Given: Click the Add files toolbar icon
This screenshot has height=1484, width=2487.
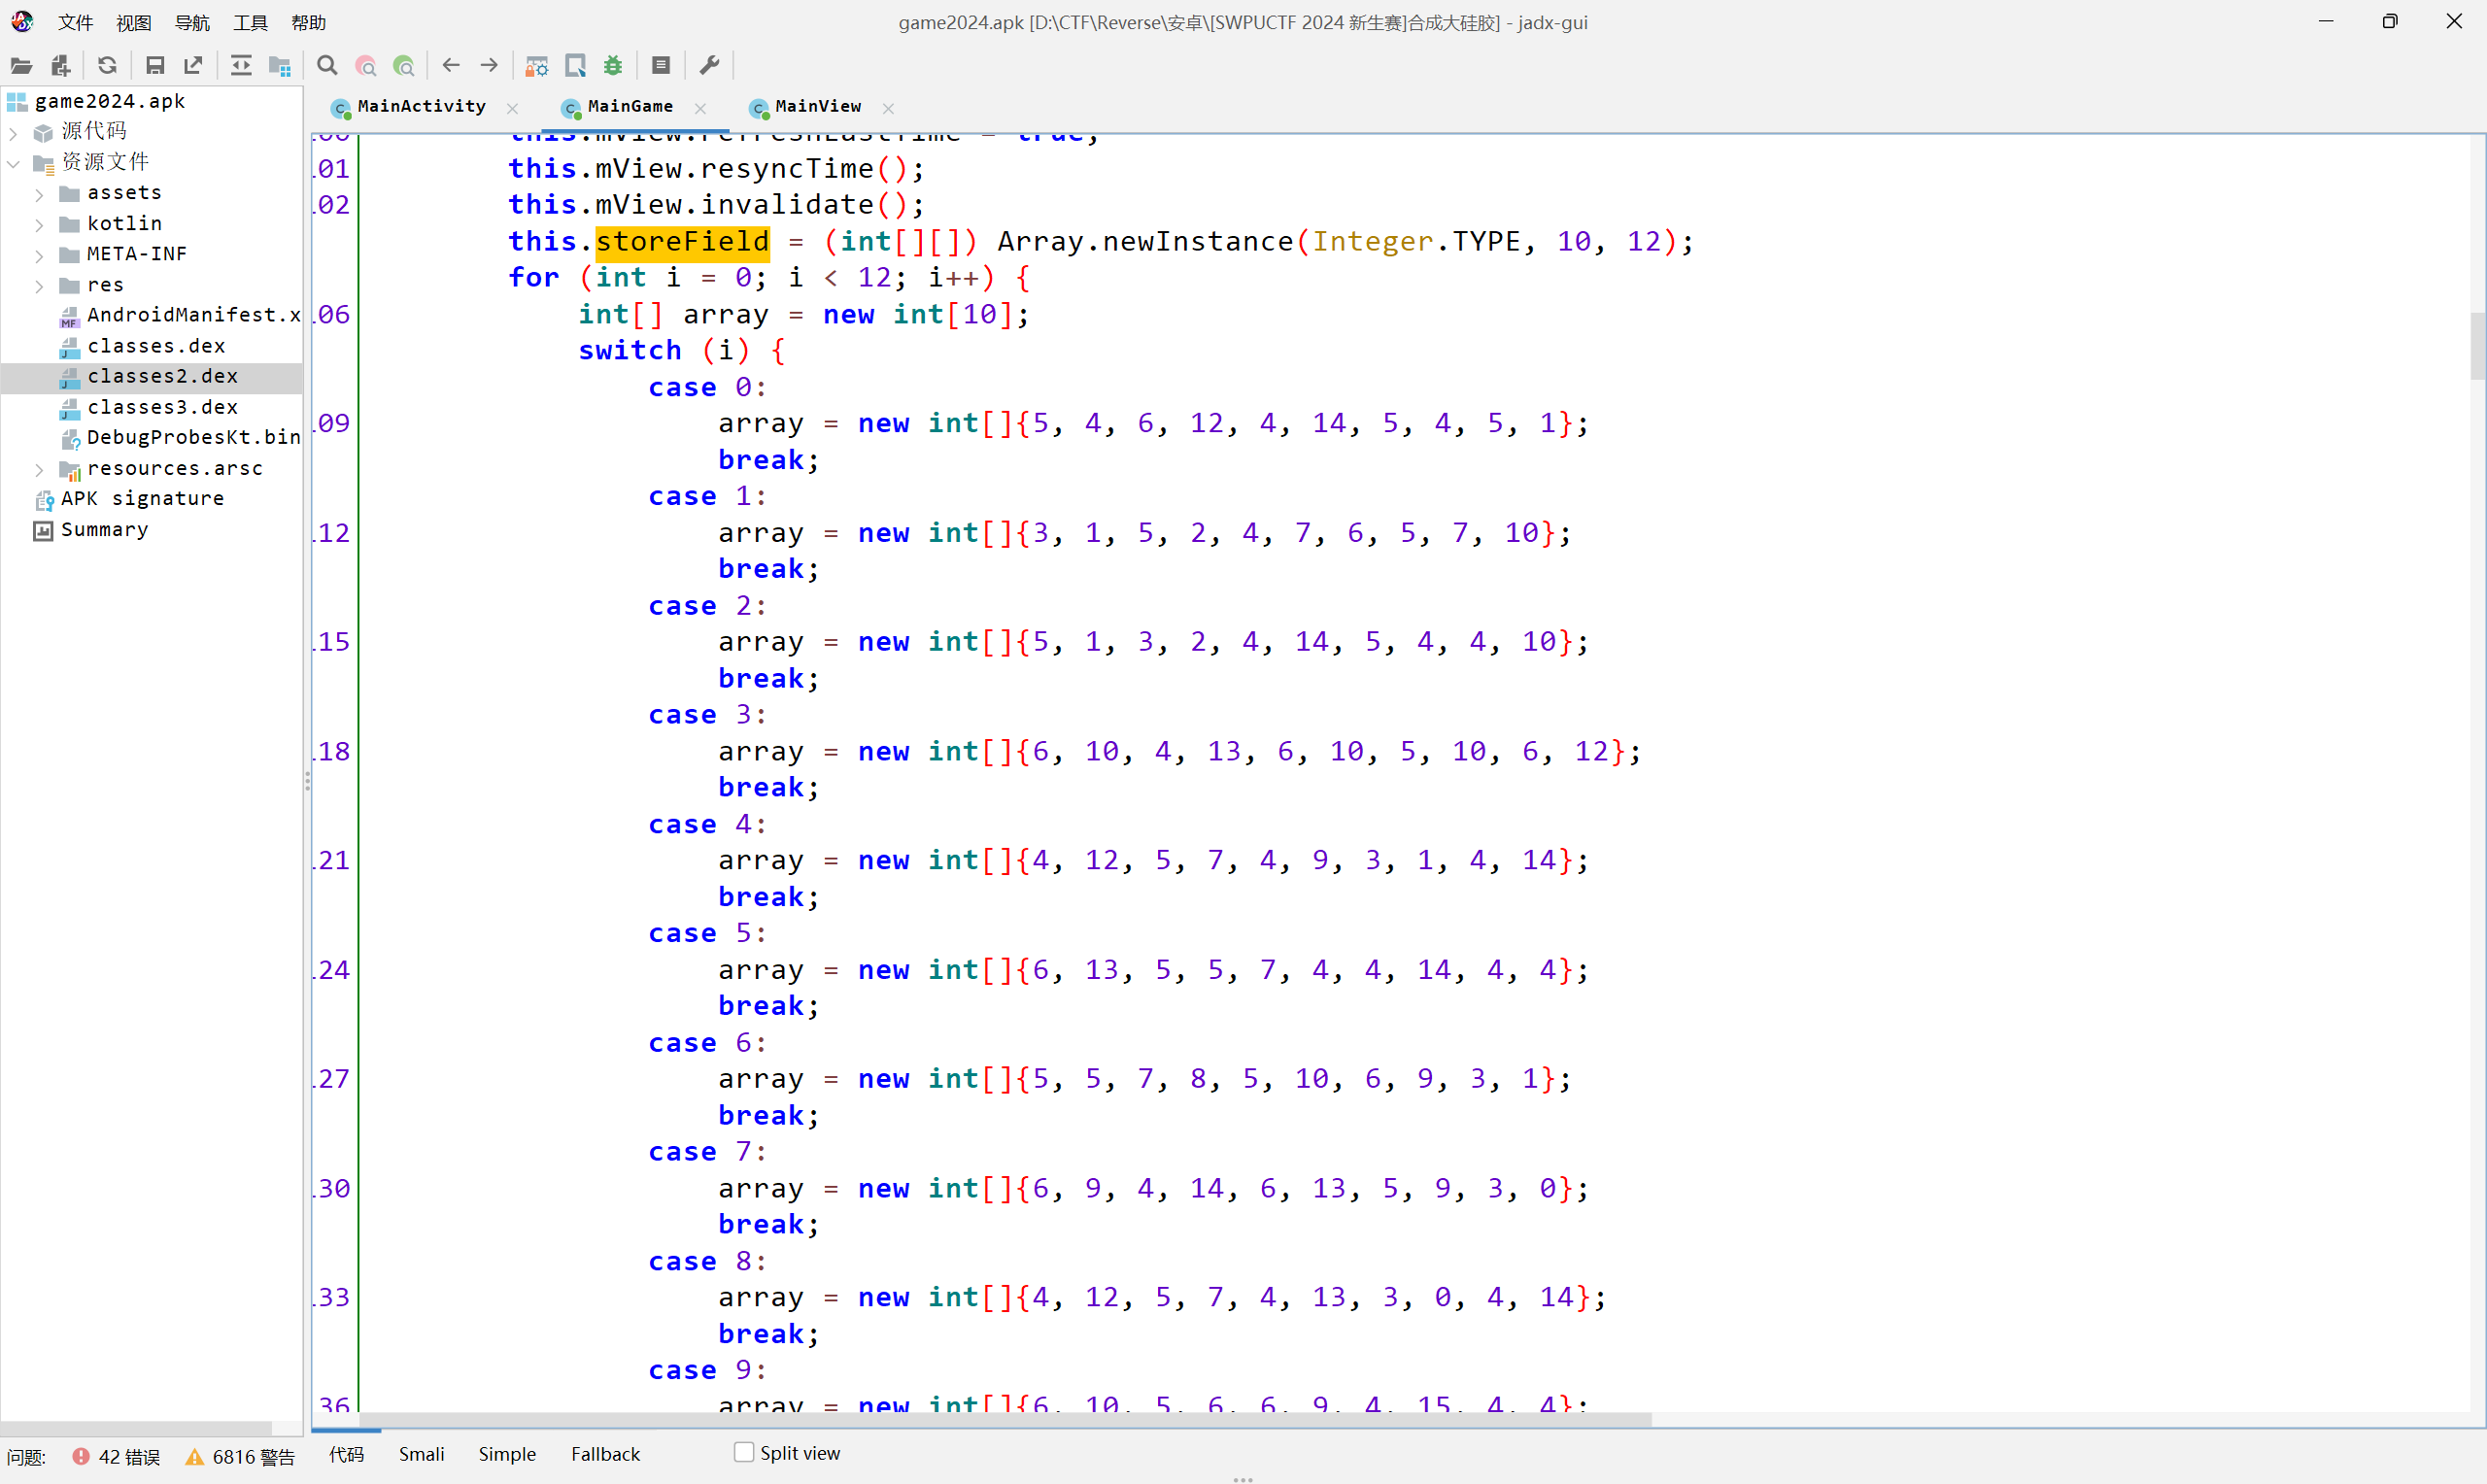Looking at the screenshot, I should [60, 66].
